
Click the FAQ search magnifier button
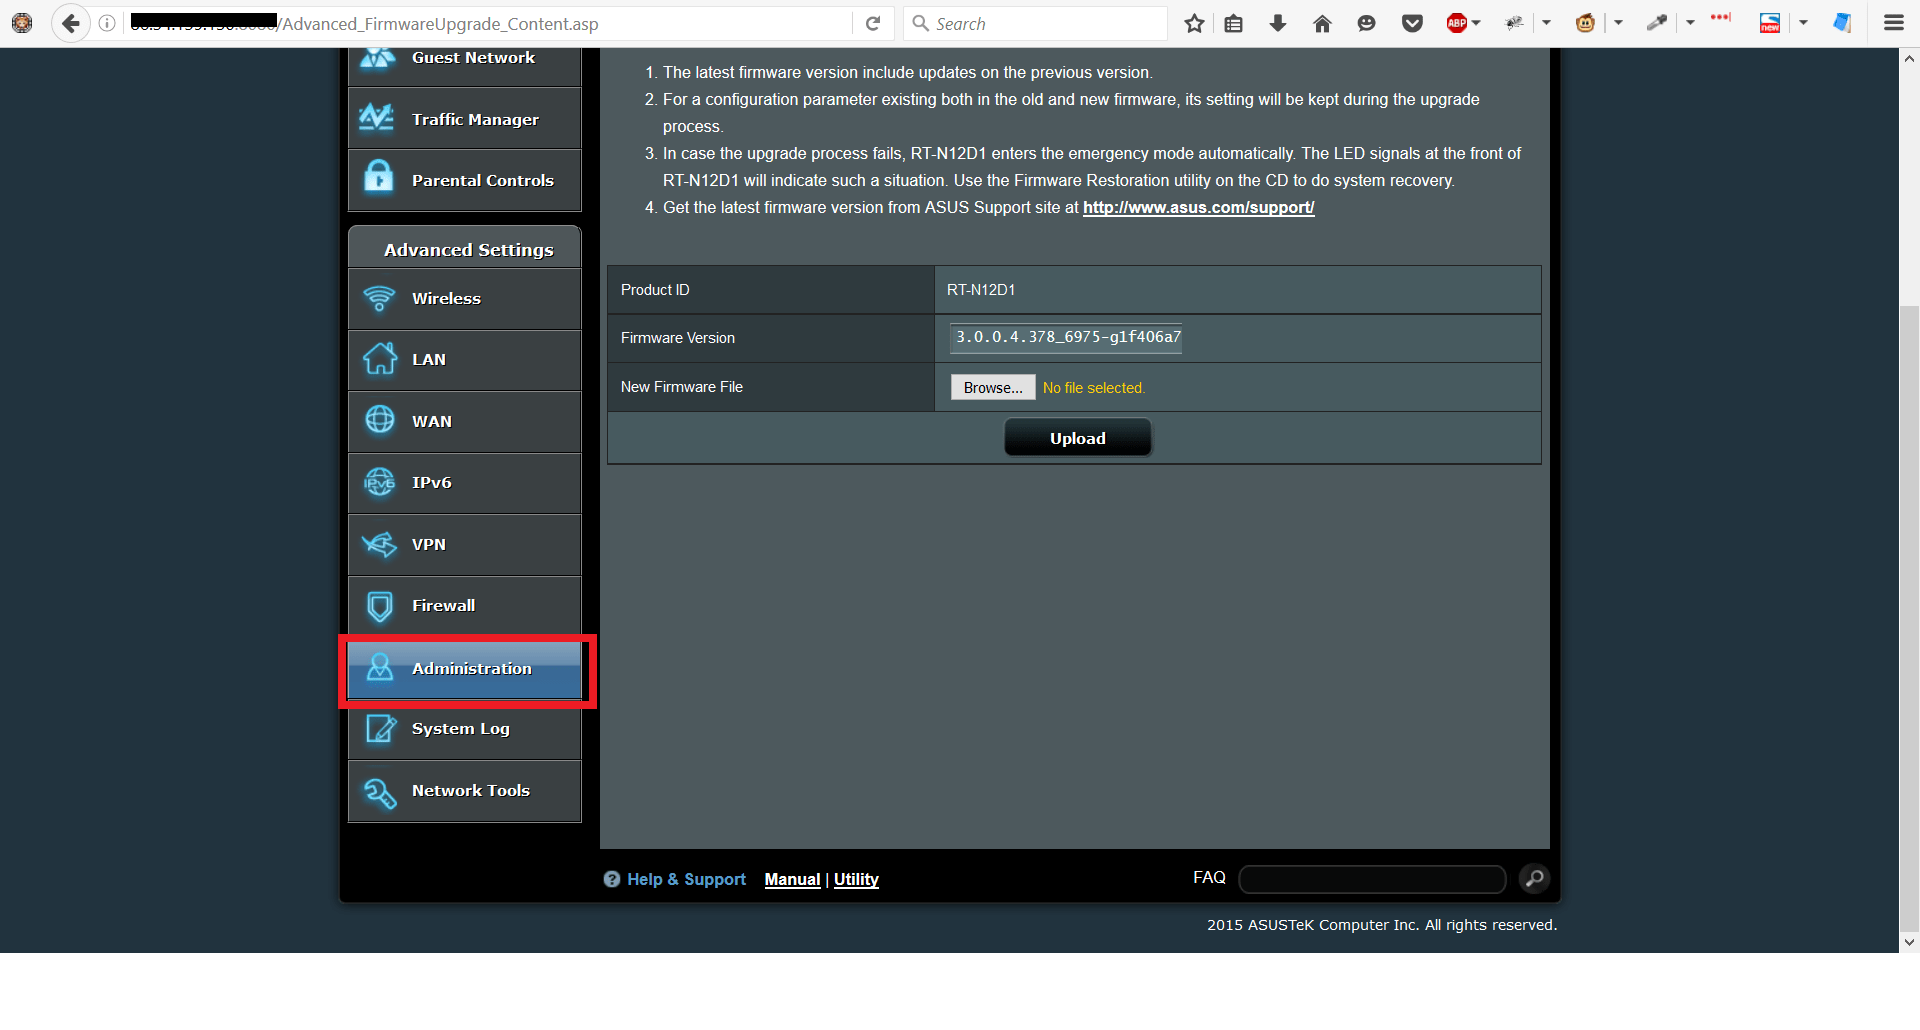tap(1534, 879)
